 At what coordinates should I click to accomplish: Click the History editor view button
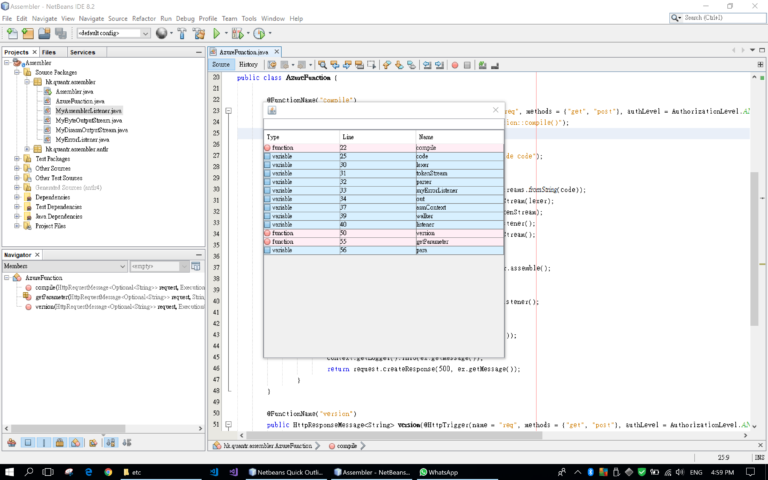248,65
